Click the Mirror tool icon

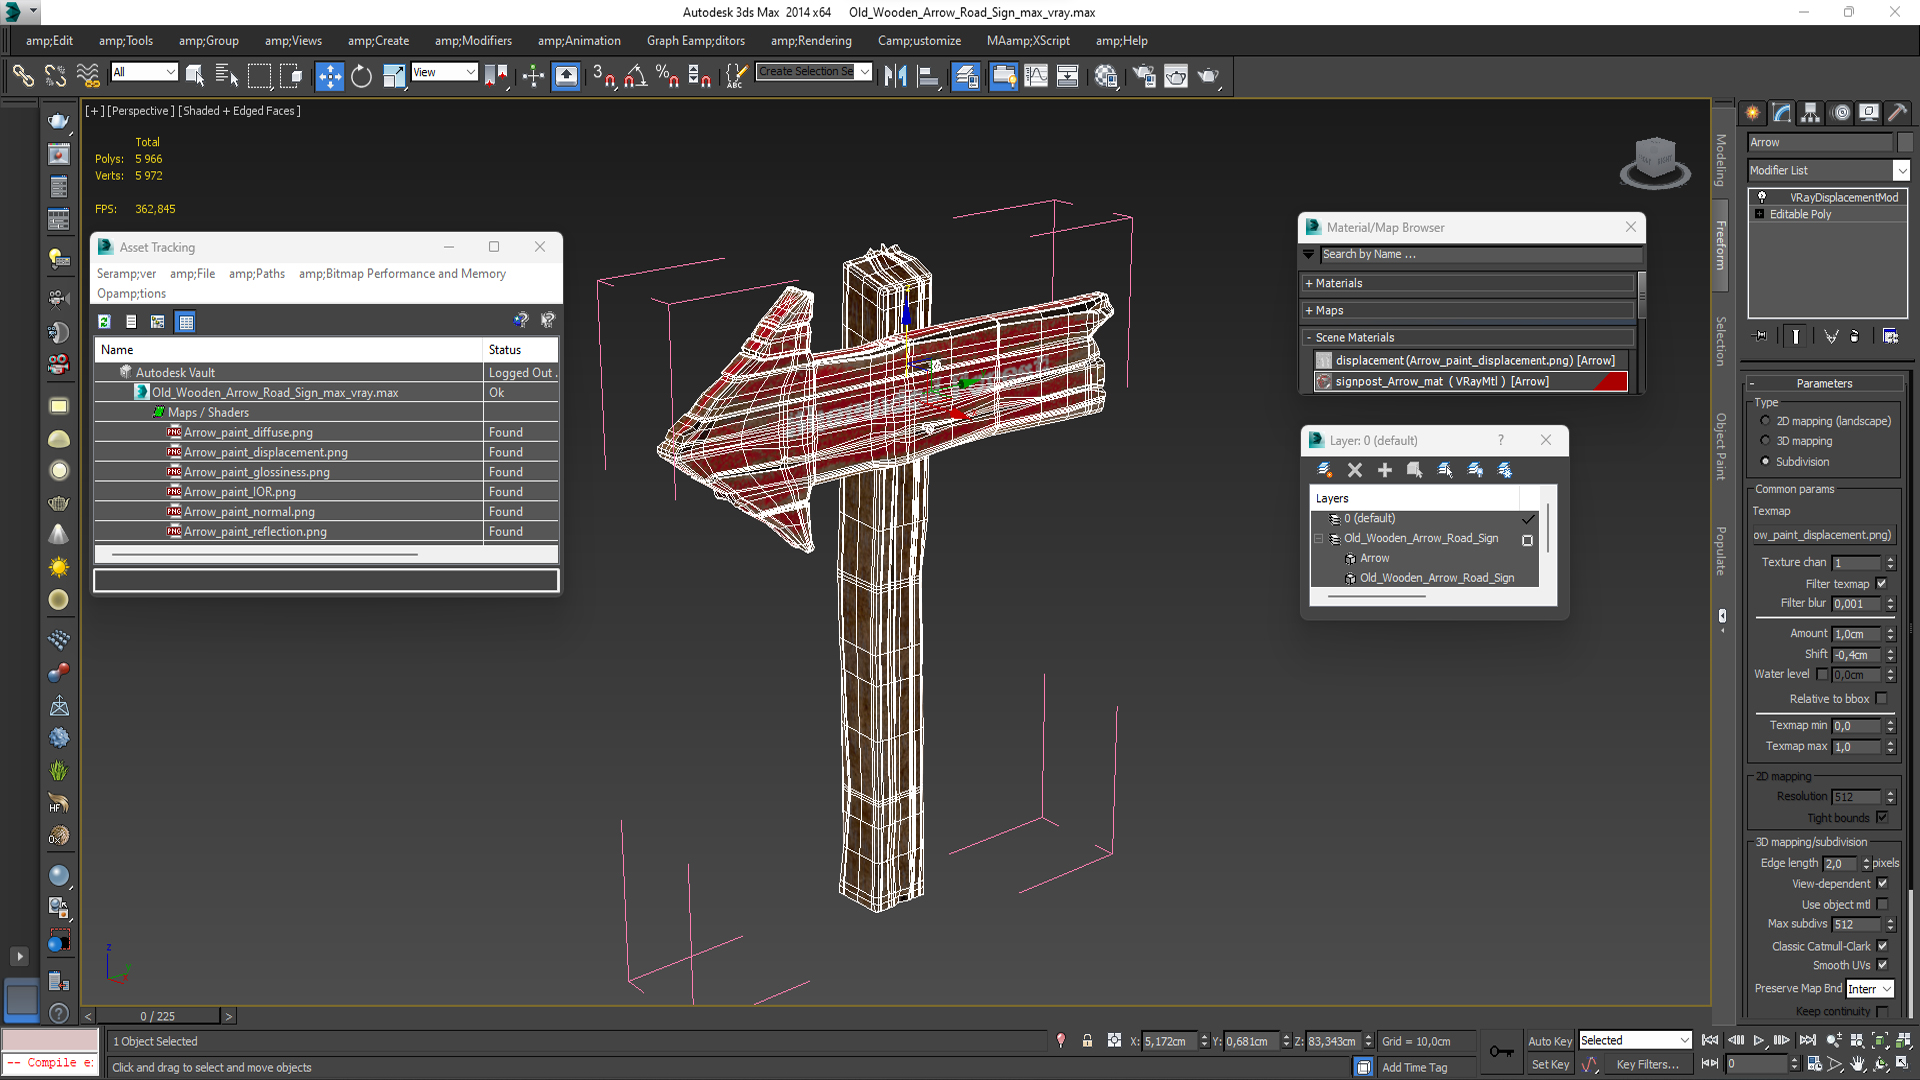pyautogui.click(x=895, y=76)
